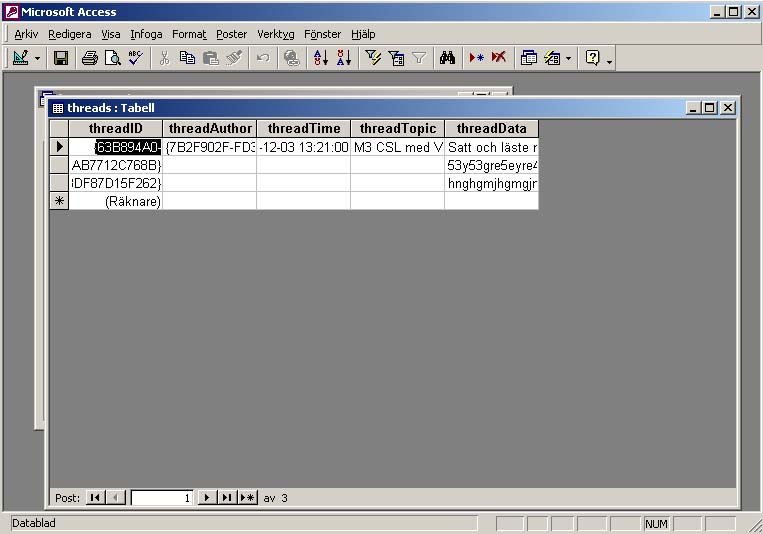
Task: Select the threadID column header
Action: coord(115,129)
